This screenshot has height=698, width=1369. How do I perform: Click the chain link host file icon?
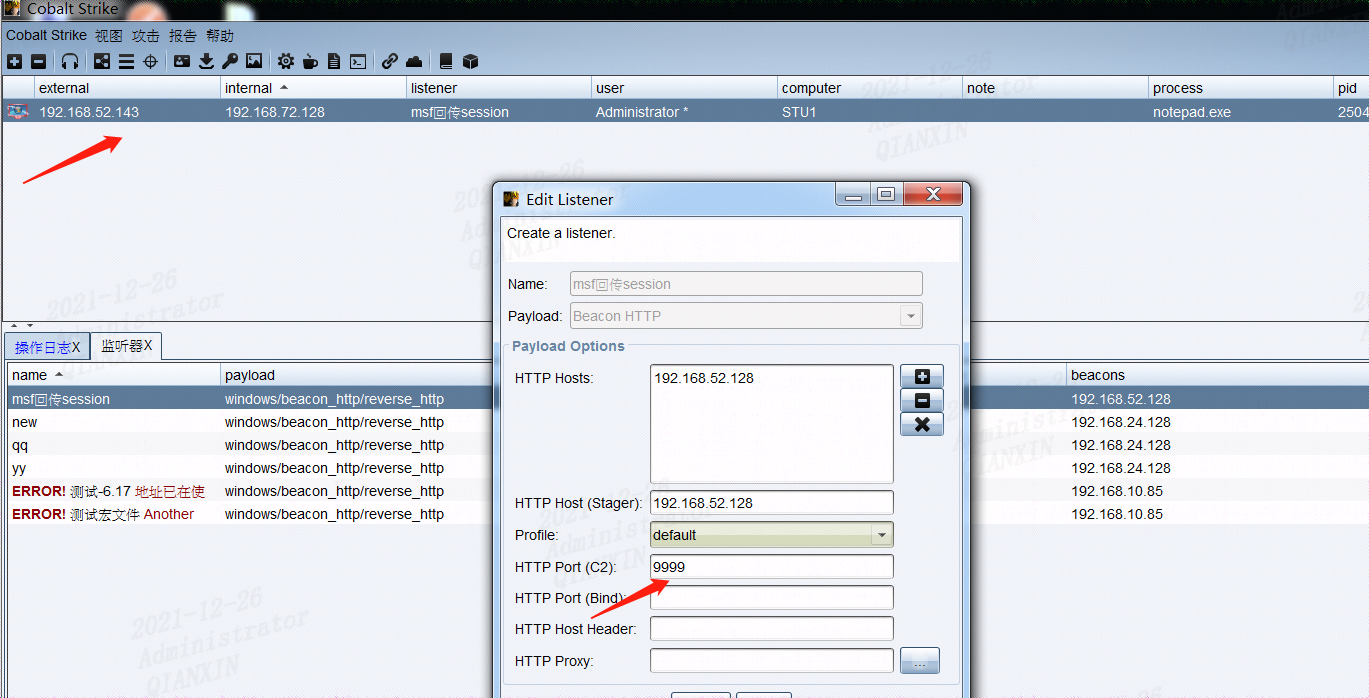click(390, 61)
